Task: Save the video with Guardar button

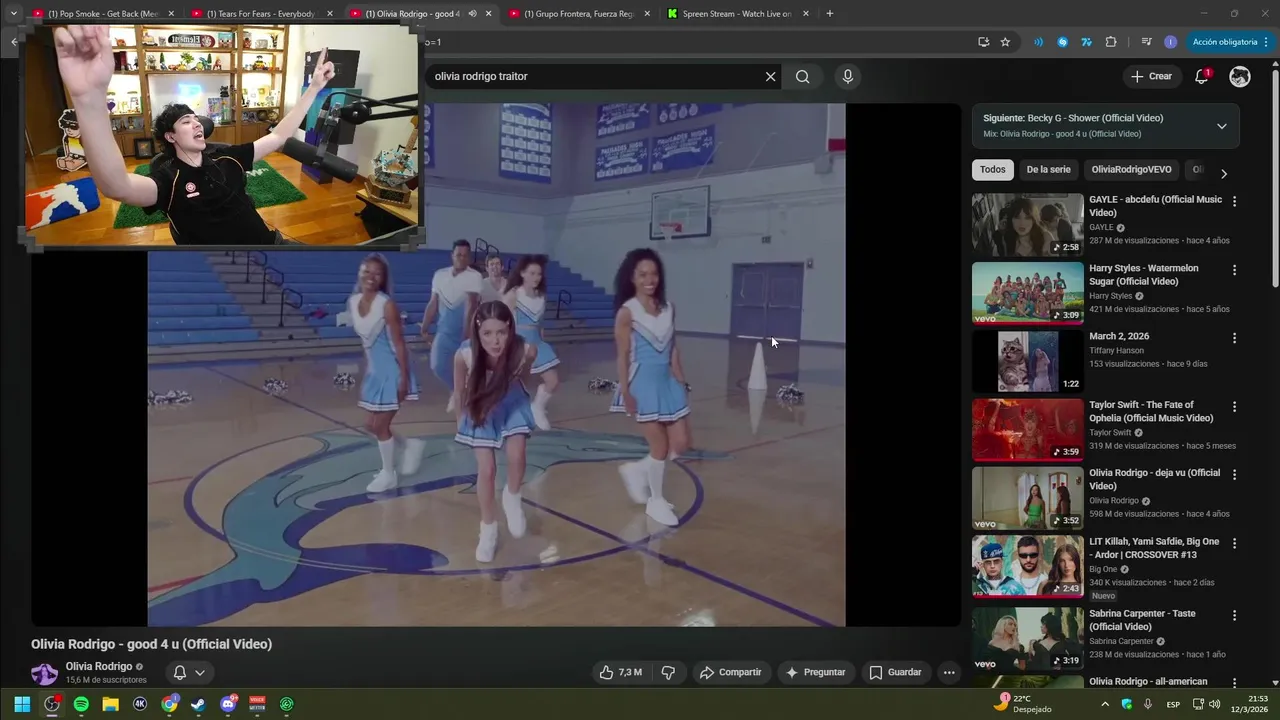Action: pos(895,672)
